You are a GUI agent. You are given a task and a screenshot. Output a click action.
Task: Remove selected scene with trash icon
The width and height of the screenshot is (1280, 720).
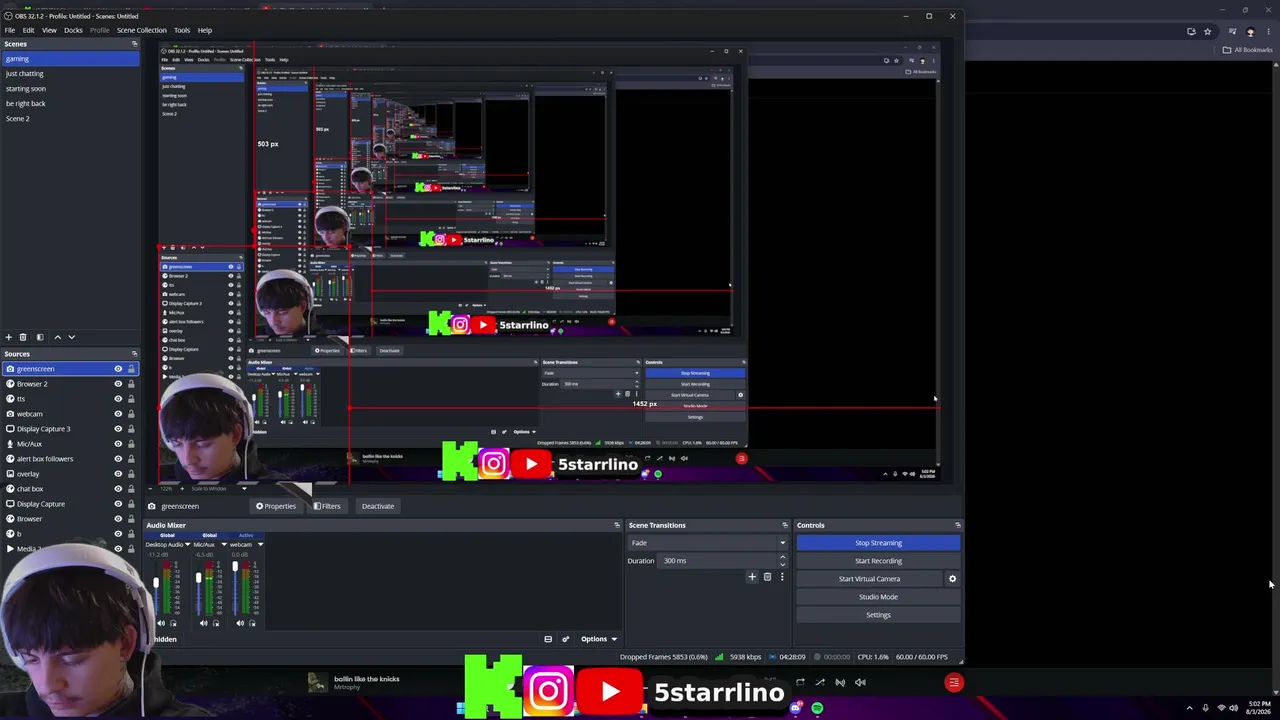click(24, 337)
